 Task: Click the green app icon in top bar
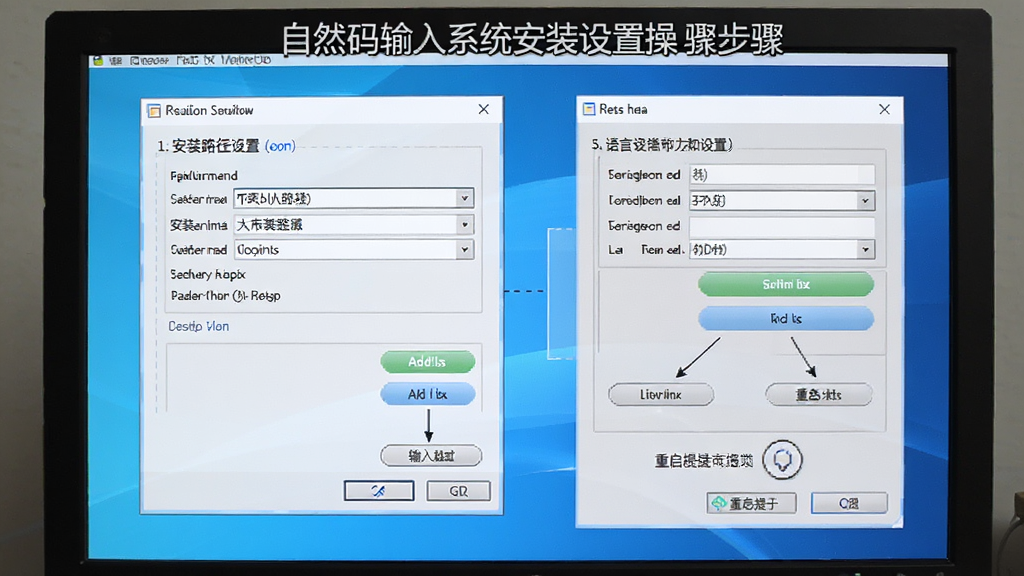(98, 61)
